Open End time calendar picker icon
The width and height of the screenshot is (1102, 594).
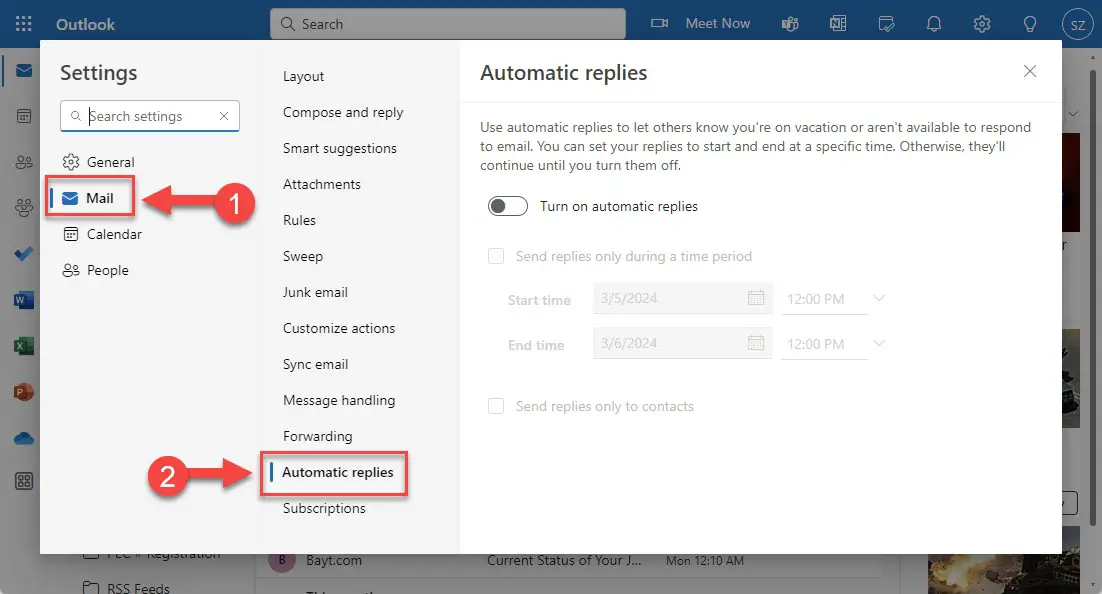pos(756,343)
